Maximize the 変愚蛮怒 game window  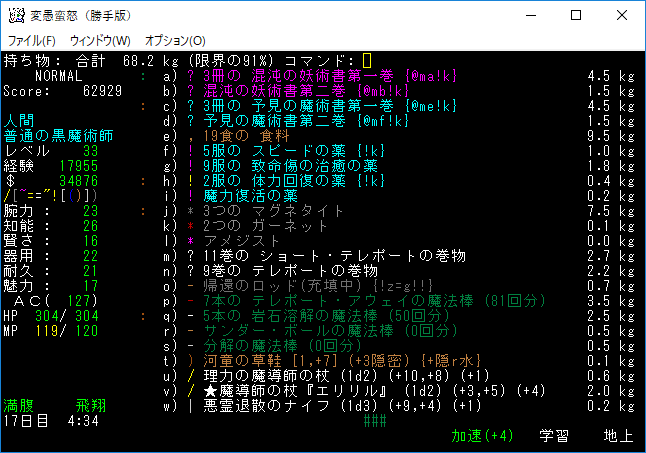click(x=576, y=16)
